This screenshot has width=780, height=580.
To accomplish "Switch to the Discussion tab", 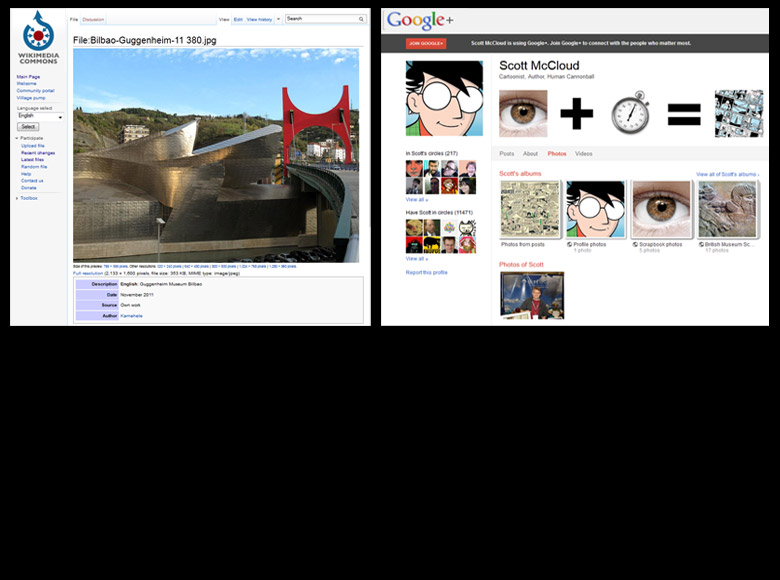I will (x=93, y=19).
